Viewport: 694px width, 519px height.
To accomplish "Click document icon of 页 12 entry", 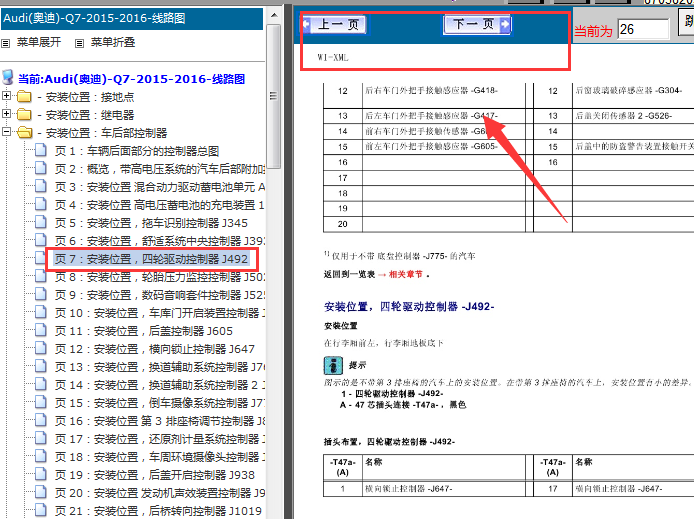I will pyautogui.click(x=41, y=348).
